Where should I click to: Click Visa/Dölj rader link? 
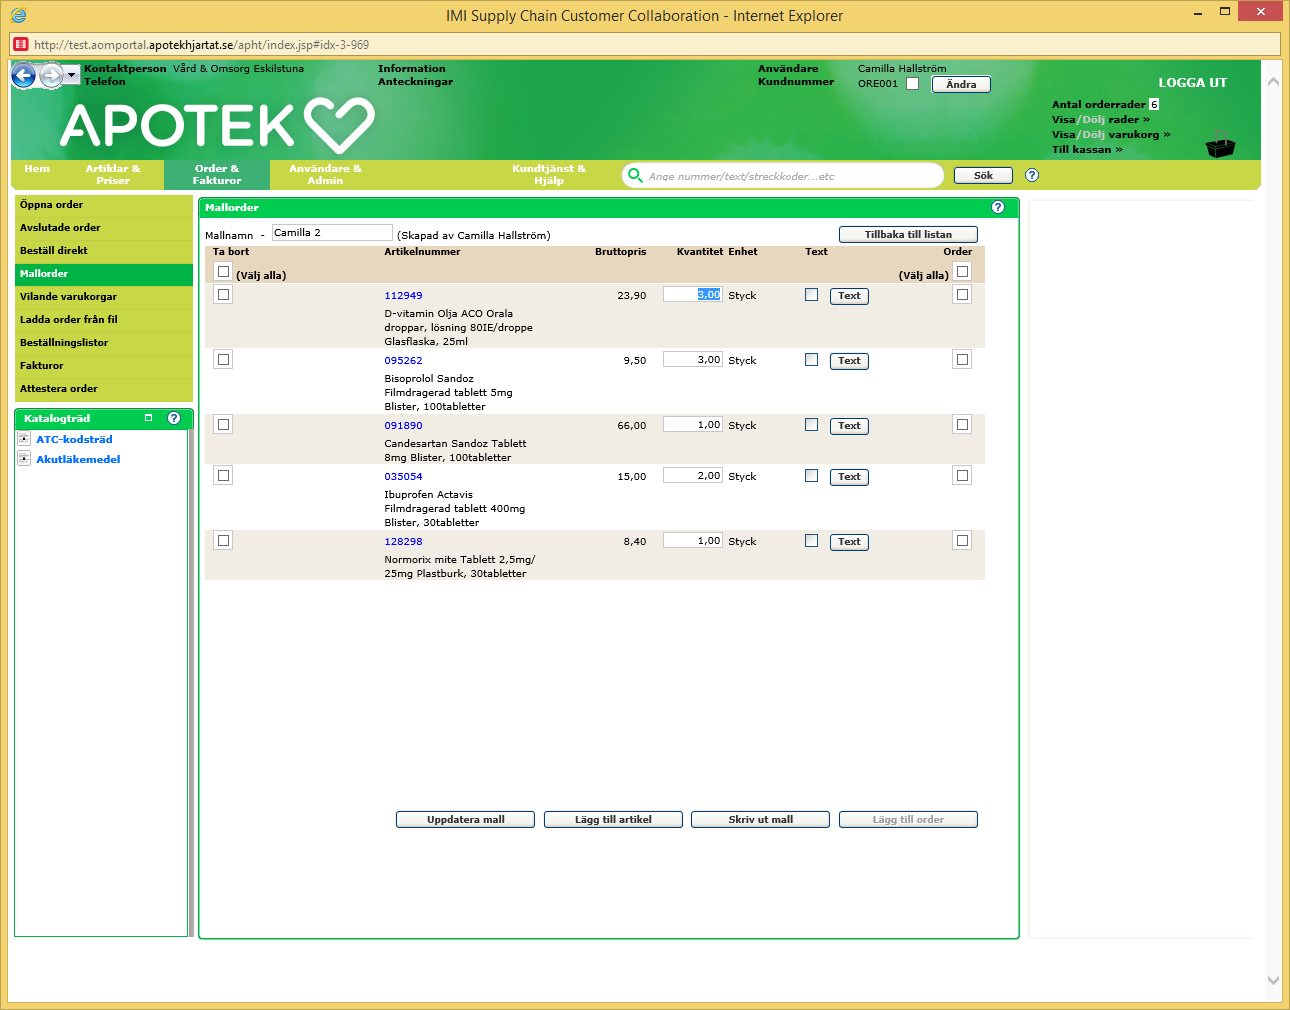click(x=1100, y=120)
